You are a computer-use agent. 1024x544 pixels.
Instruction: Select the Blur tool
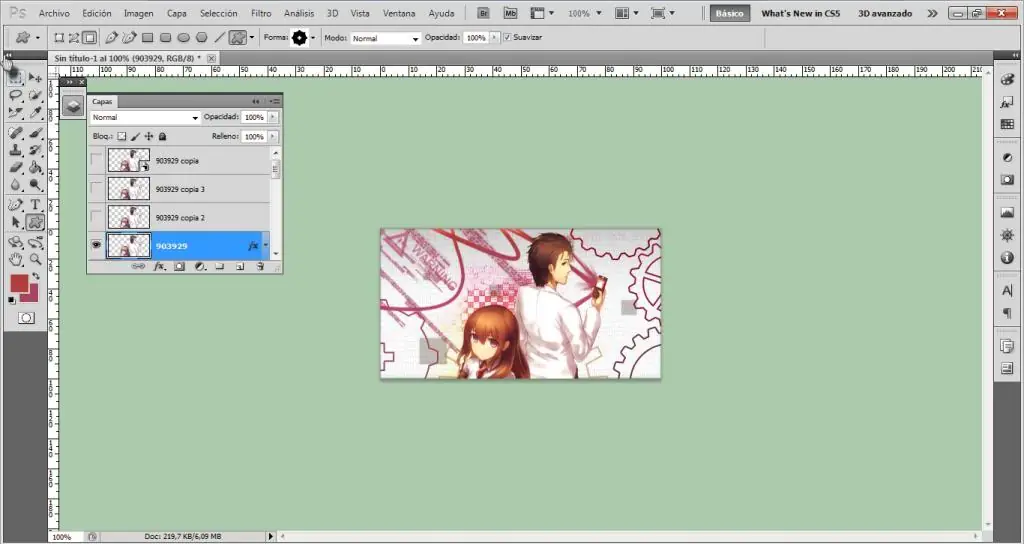(x=16, y=185)
